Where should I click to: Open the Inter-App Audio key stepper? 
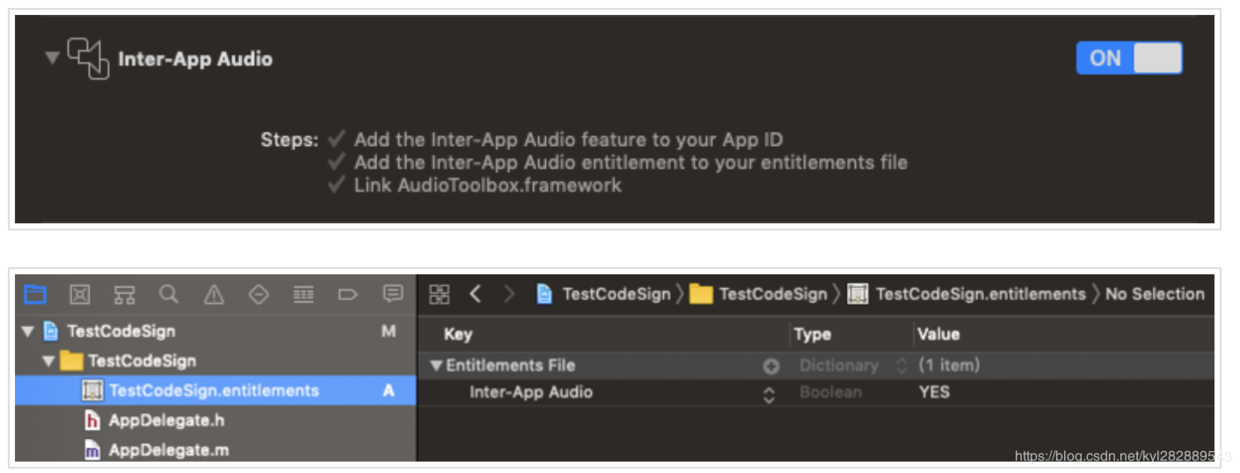(x=769, y=394)
